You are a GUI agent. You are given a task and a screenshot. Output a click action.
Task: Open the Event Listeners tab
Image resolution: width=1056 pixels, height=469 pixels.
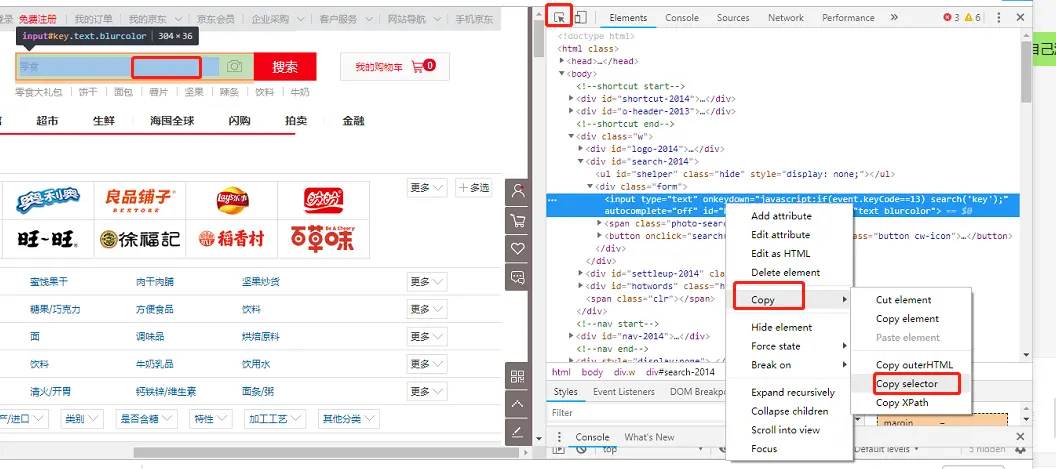pos(624,392)
